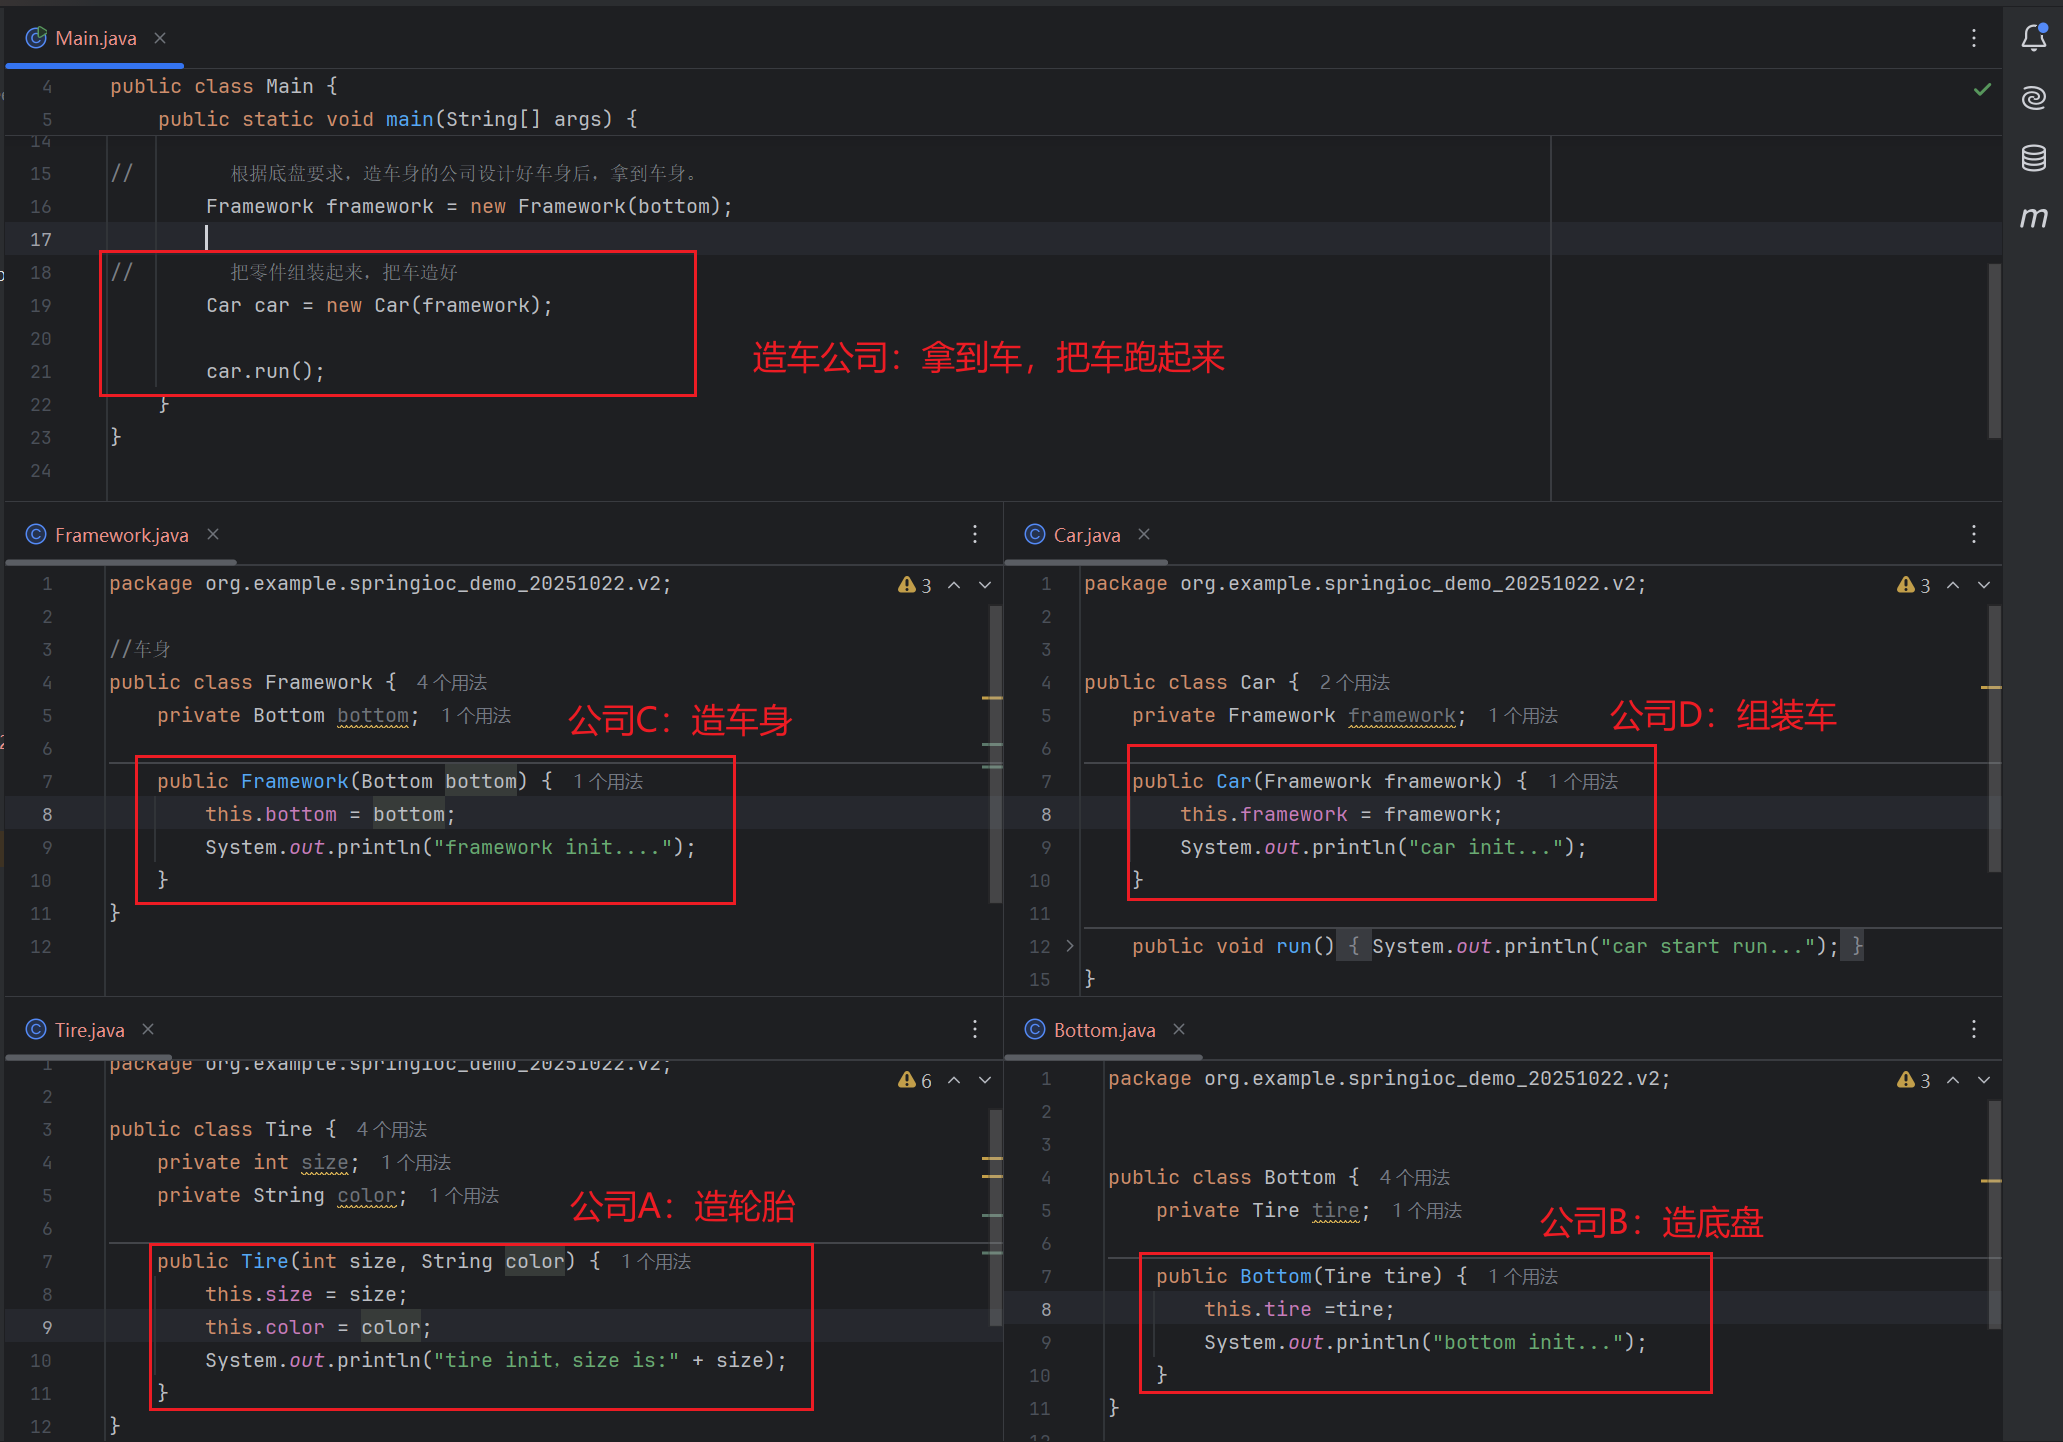Go to next highlighted problem in Car.java
Image resolution: width=2063 pixels, height=1442 pixels.
tap(1984, 585)
